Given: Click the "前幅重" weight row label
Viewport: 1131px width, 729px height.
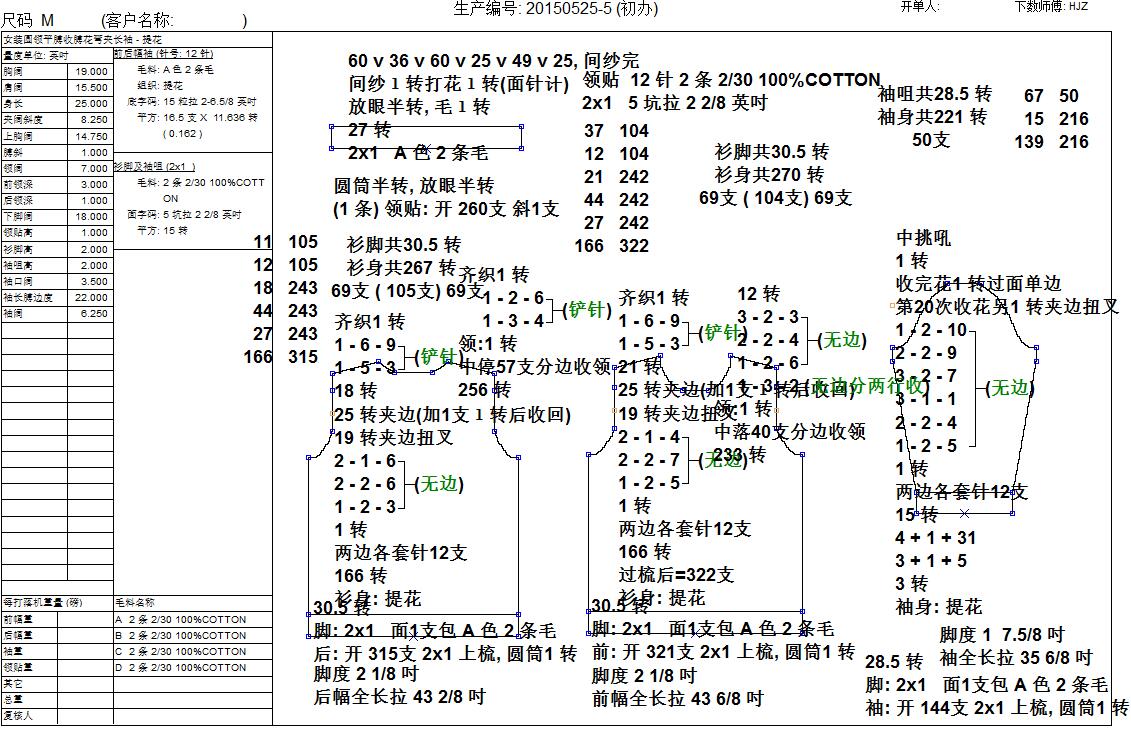Looking at the screenshot, I should point(17,619).
